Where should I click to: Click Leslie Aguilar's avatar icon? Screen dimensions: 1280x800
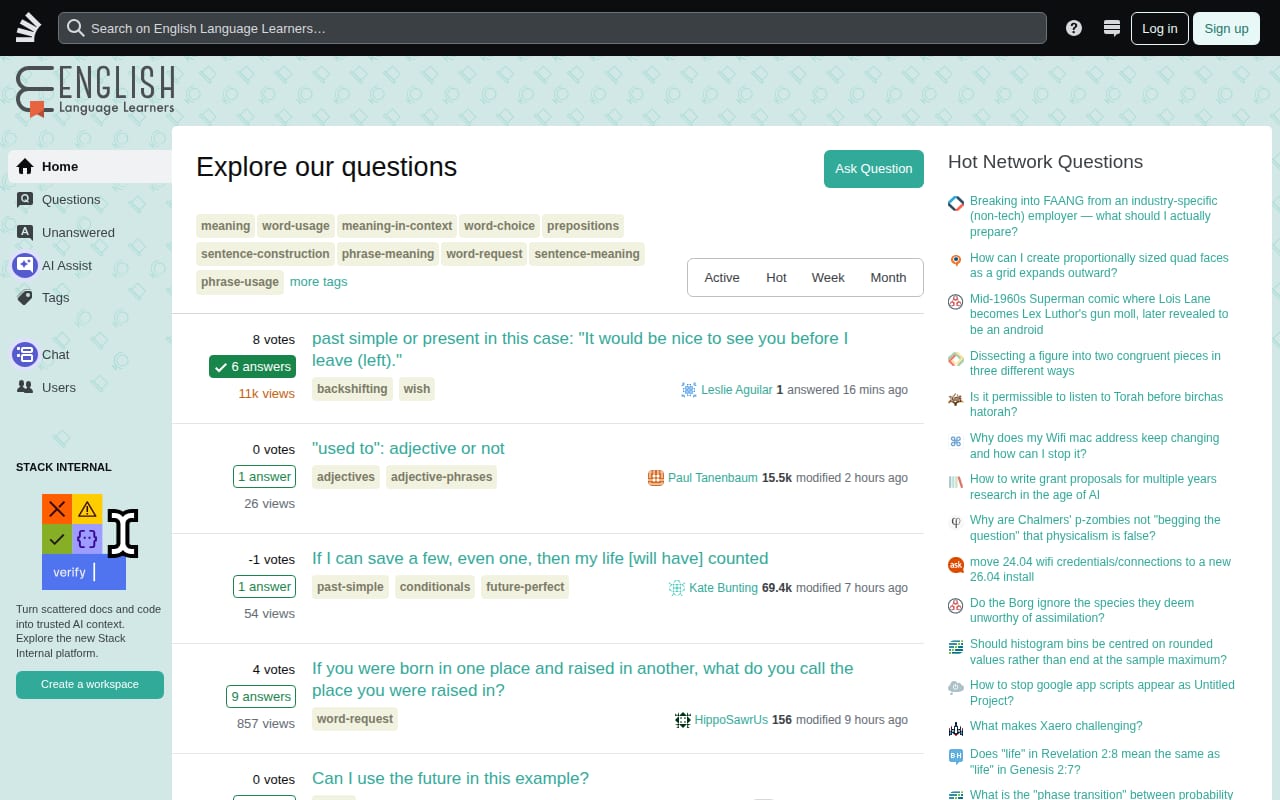click(689, 390)
